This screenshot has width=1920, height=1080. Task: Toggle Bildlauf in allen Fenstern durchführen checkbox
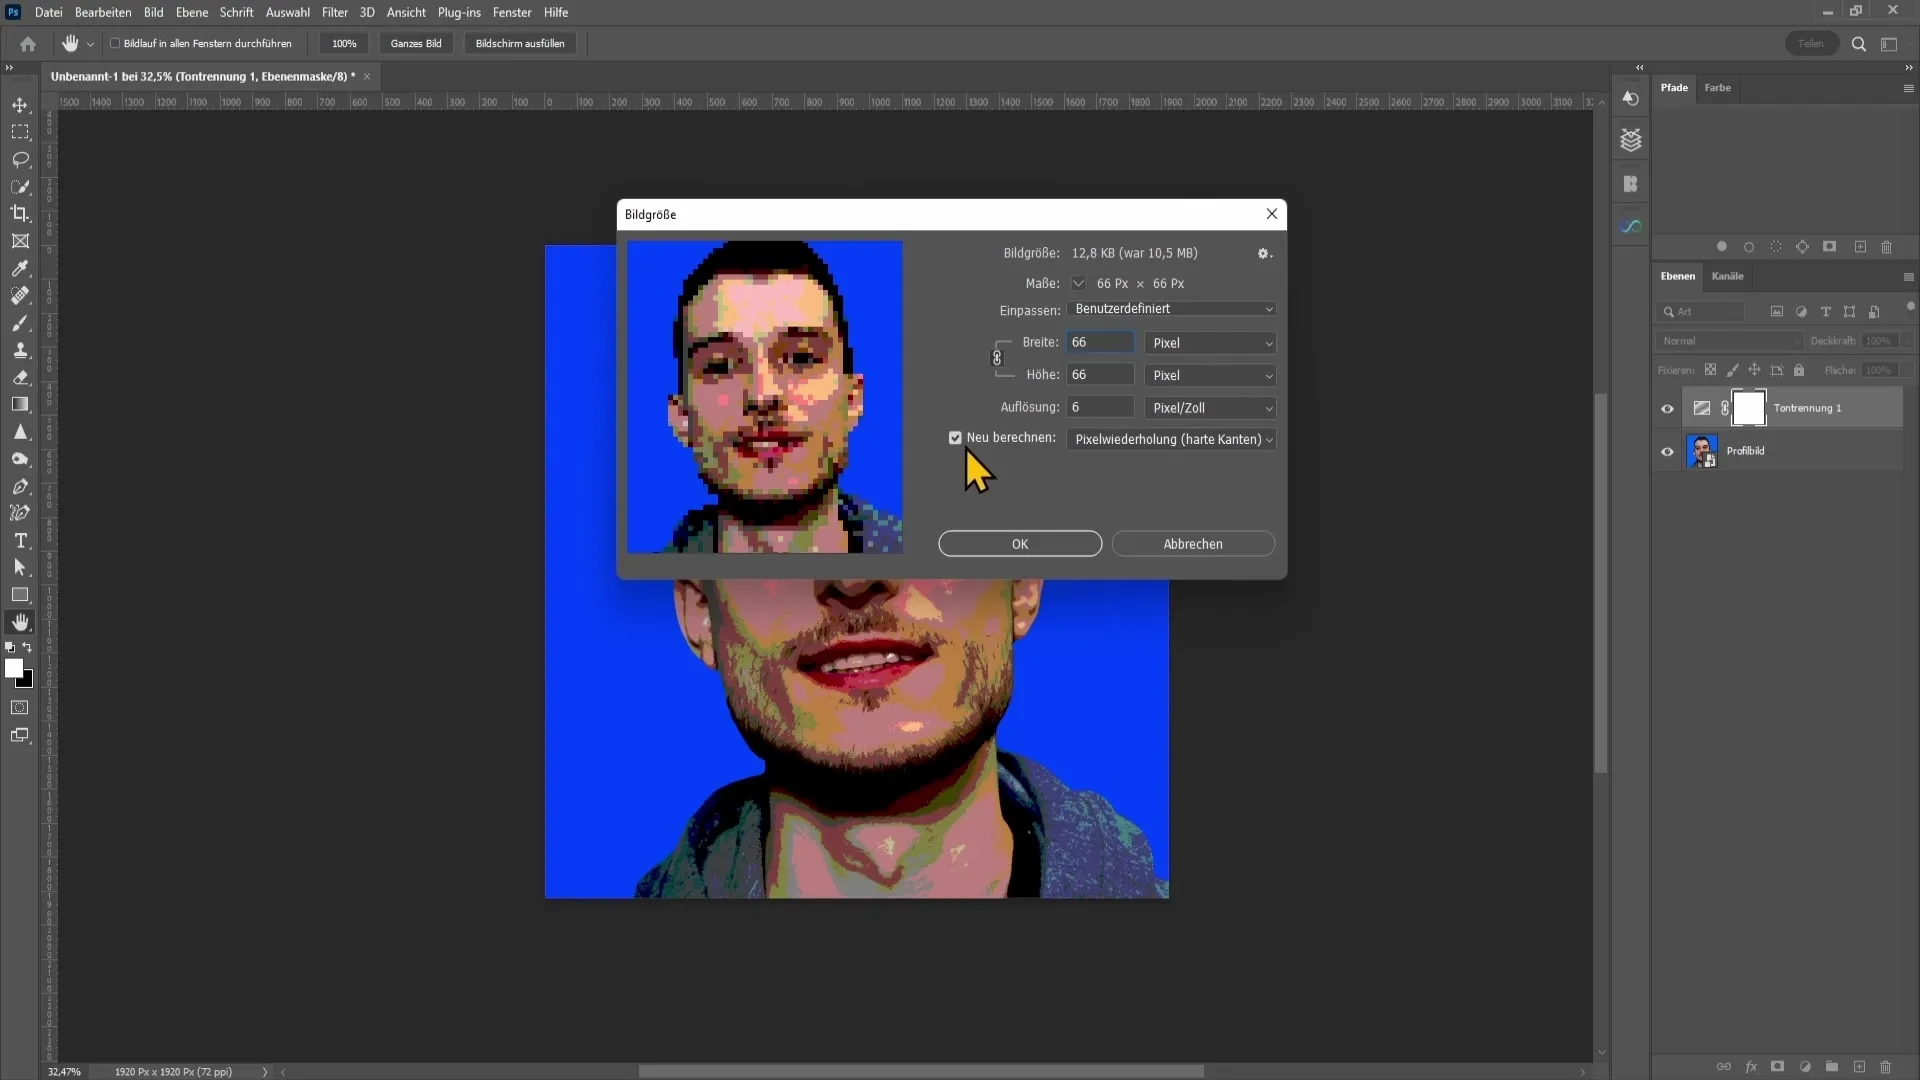[115, 44]
